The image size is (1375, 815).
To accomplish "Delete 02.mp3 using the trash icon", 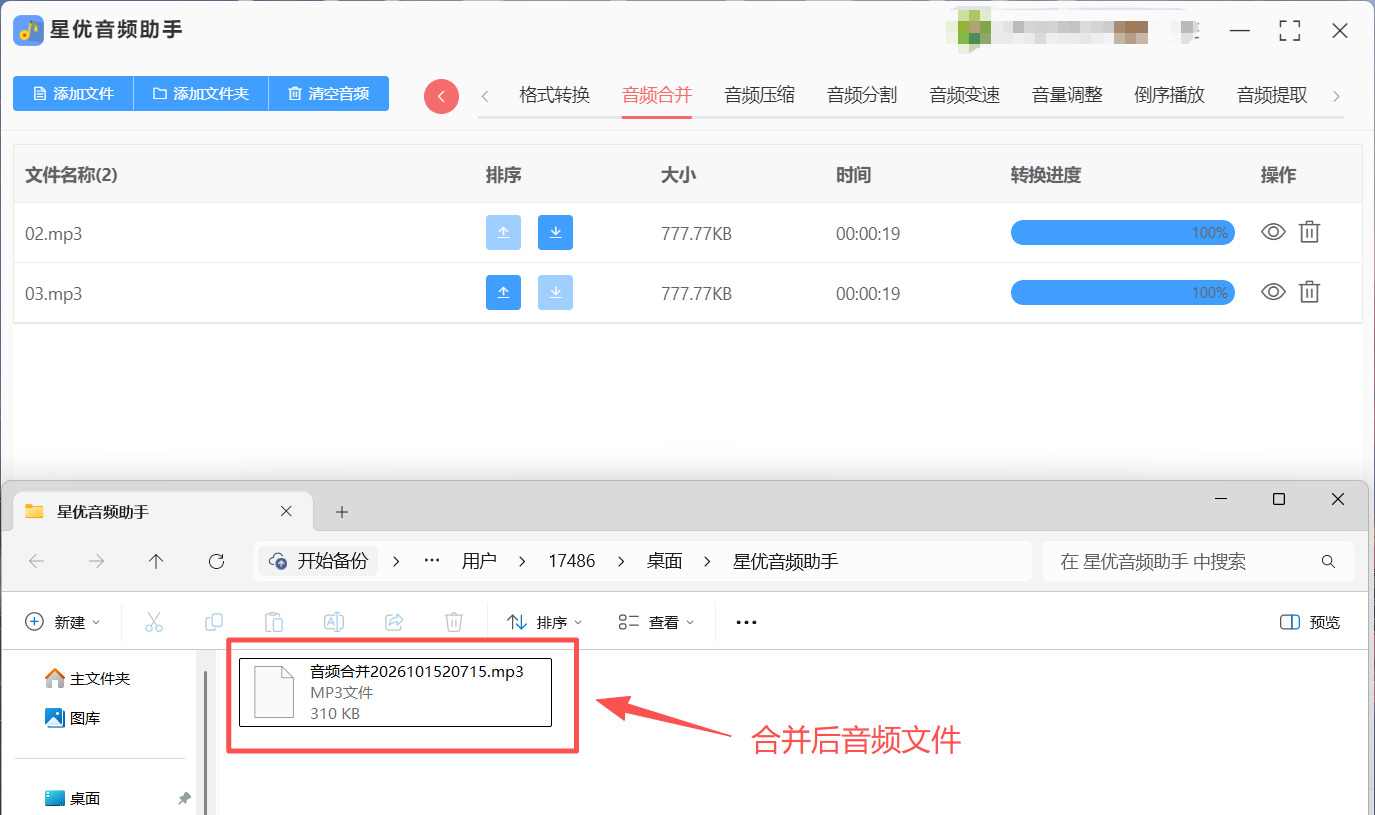I will (1309, 232).
